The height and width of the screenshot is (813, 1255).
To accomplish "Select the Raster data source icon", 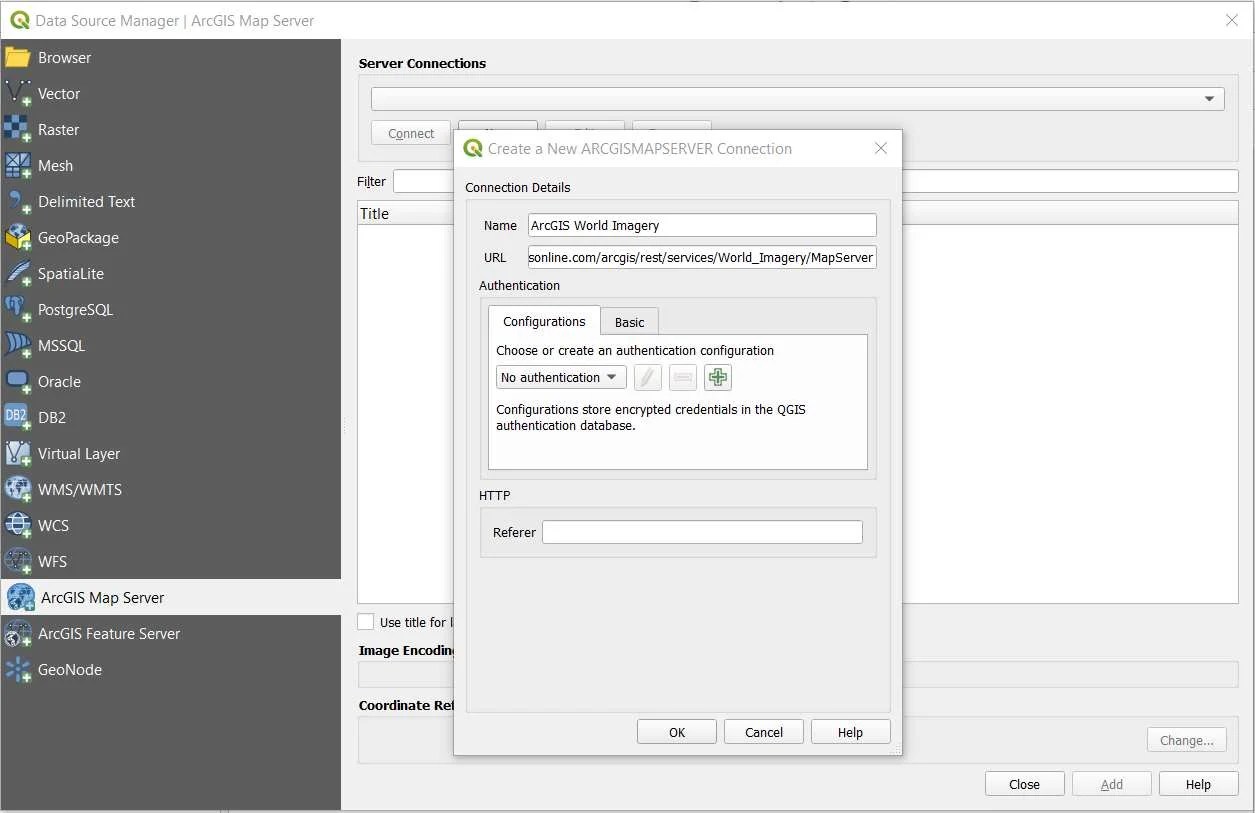I will (58, 129).
